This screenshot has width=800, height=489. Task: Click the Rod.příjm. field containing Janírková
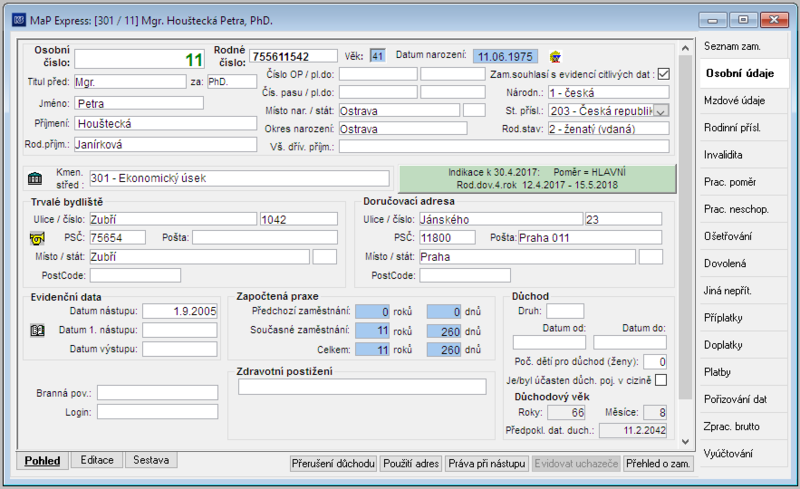[166, 144]
